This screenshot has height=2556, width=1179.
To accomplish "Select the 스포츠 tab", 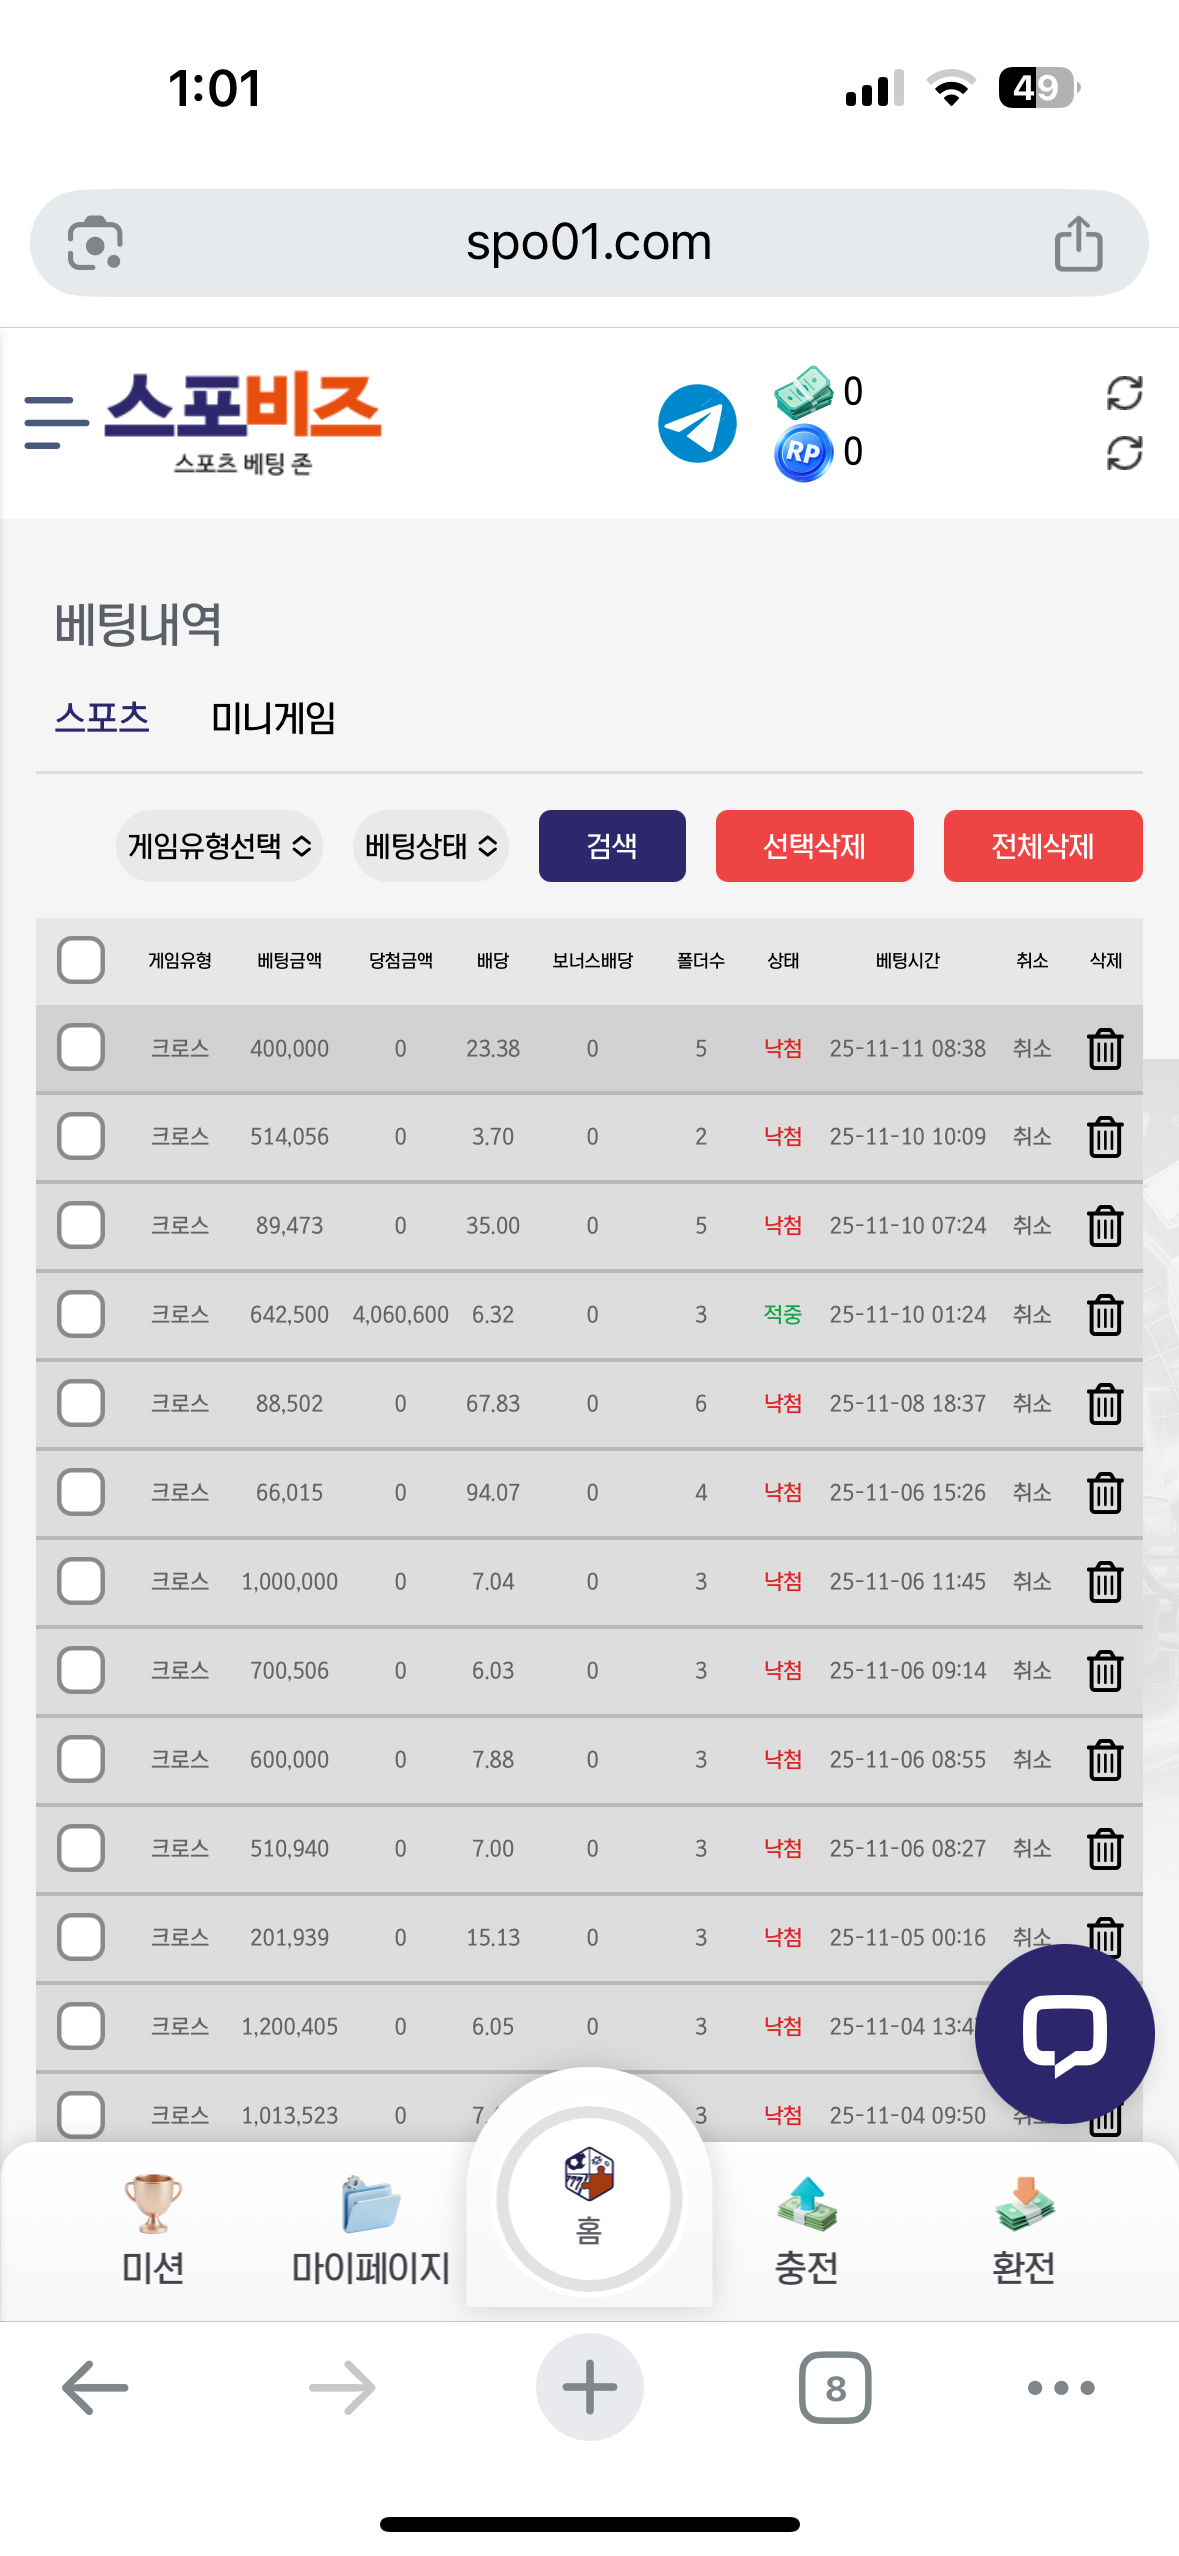I will [102, 718].
